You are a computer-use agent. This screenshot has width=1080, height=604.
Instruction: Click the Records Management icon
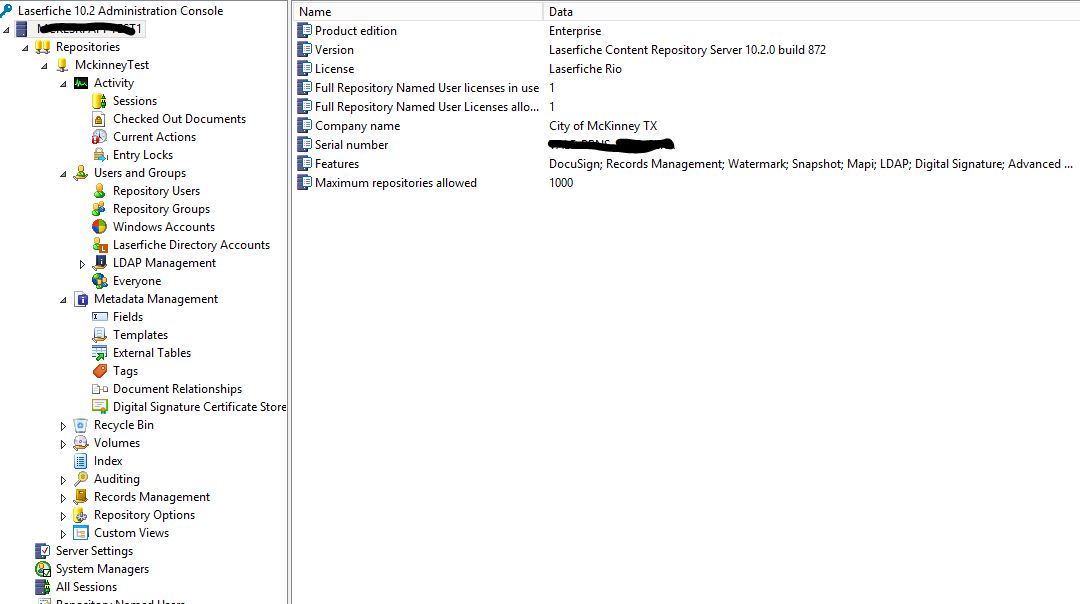point(81,497)
